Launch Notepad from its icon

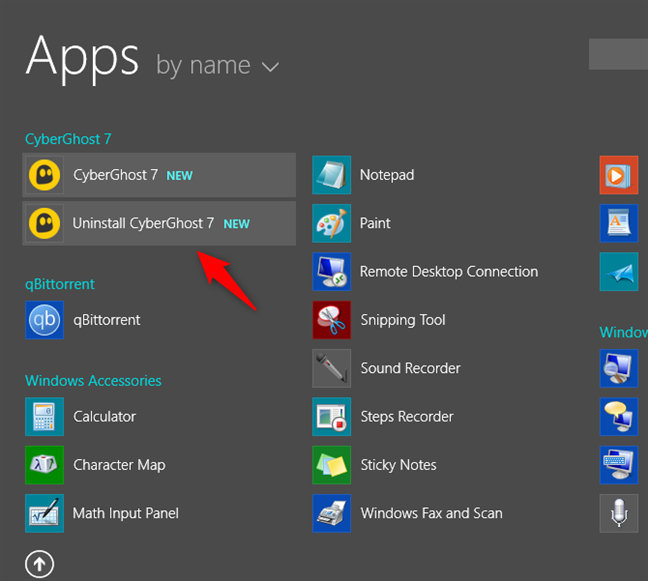(x=331, y=175)
